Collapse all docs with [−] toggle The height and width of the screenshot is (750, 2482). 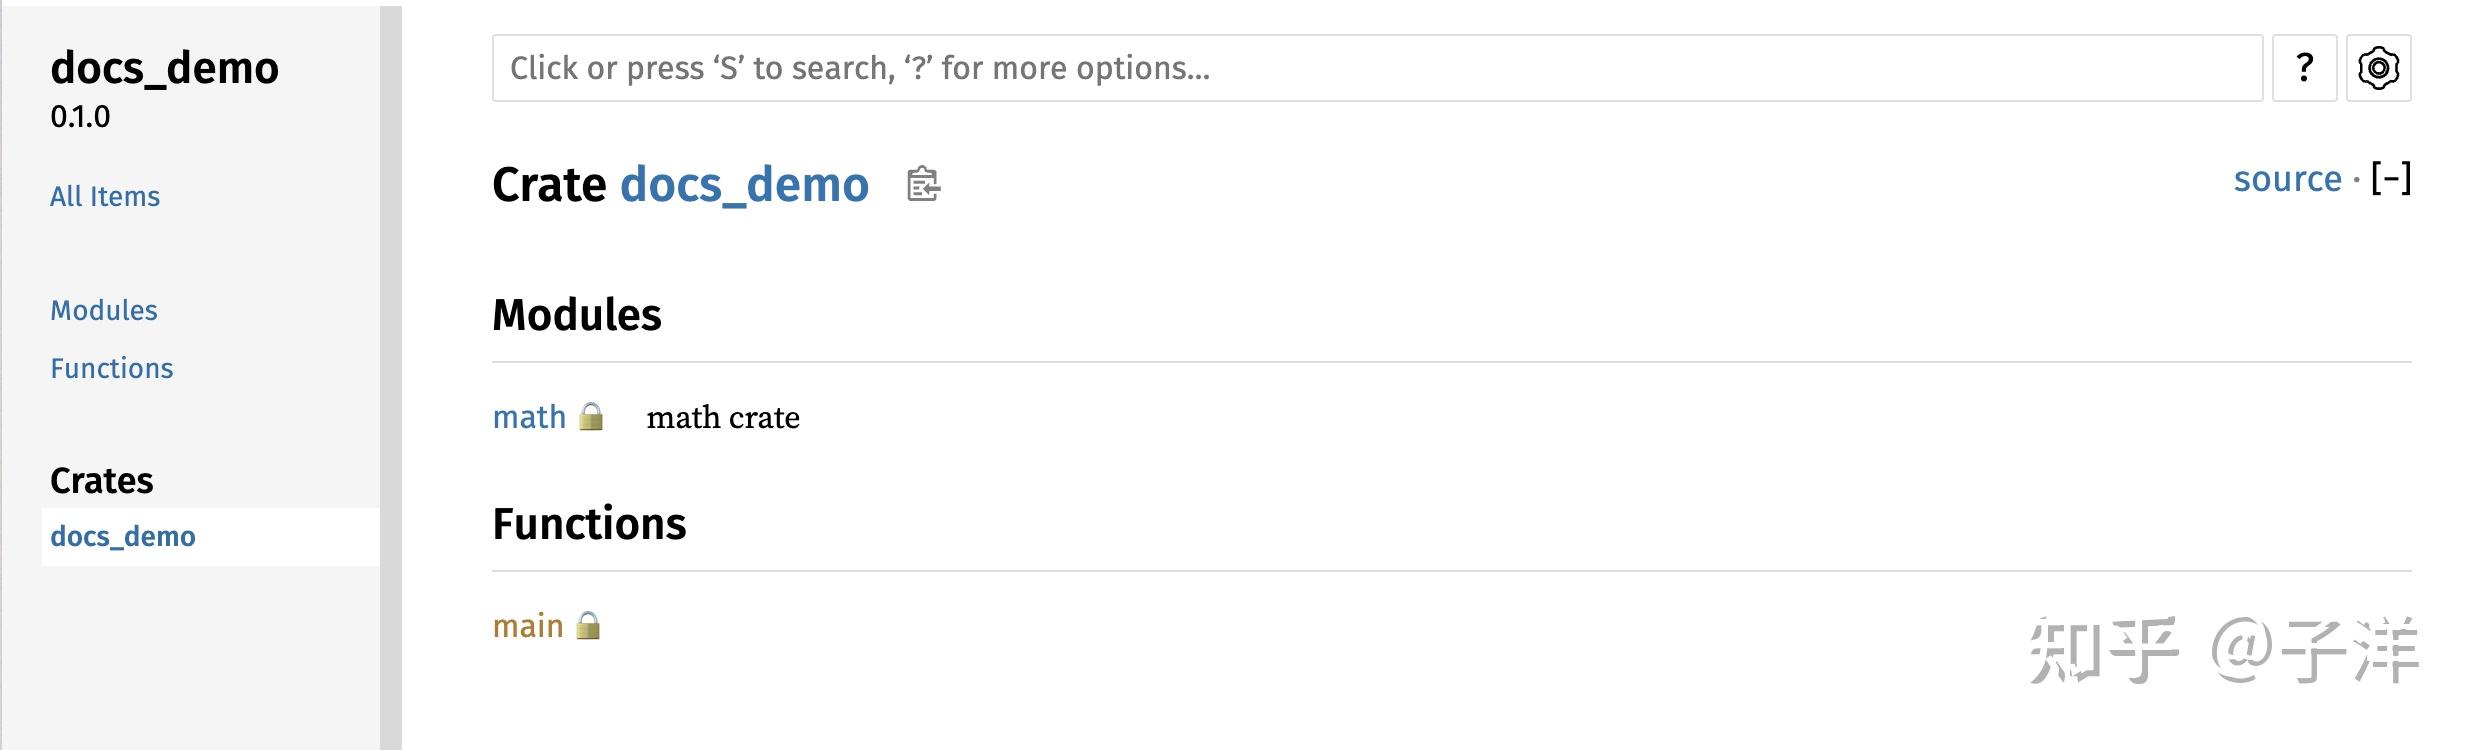coord(2391,179)
